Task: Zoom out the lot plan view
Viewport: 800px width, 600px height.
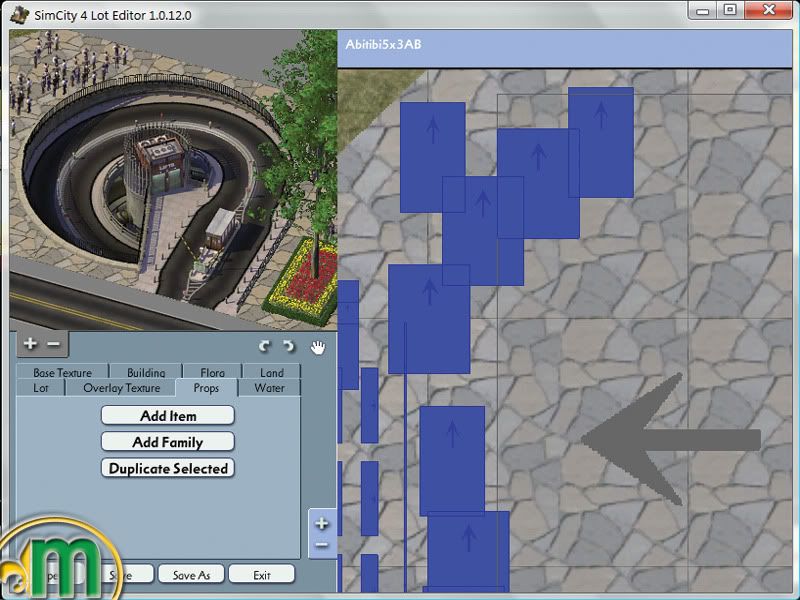Action: [321, 545]
